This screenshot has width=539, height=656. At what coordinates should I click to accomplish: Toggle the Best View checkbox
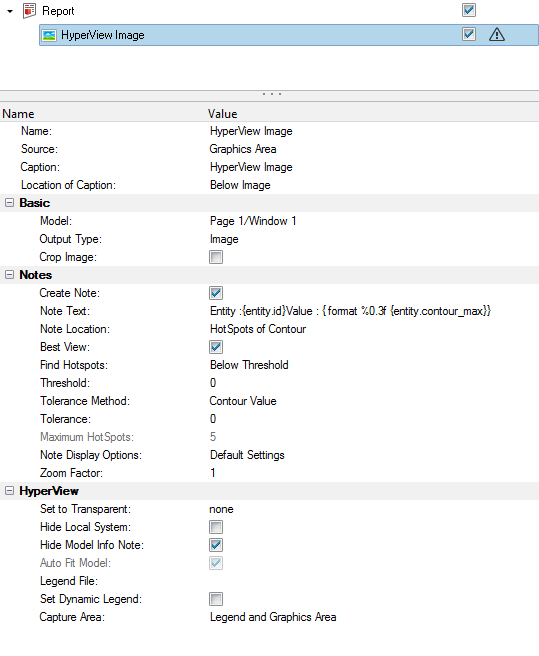(x=216, y=347)
